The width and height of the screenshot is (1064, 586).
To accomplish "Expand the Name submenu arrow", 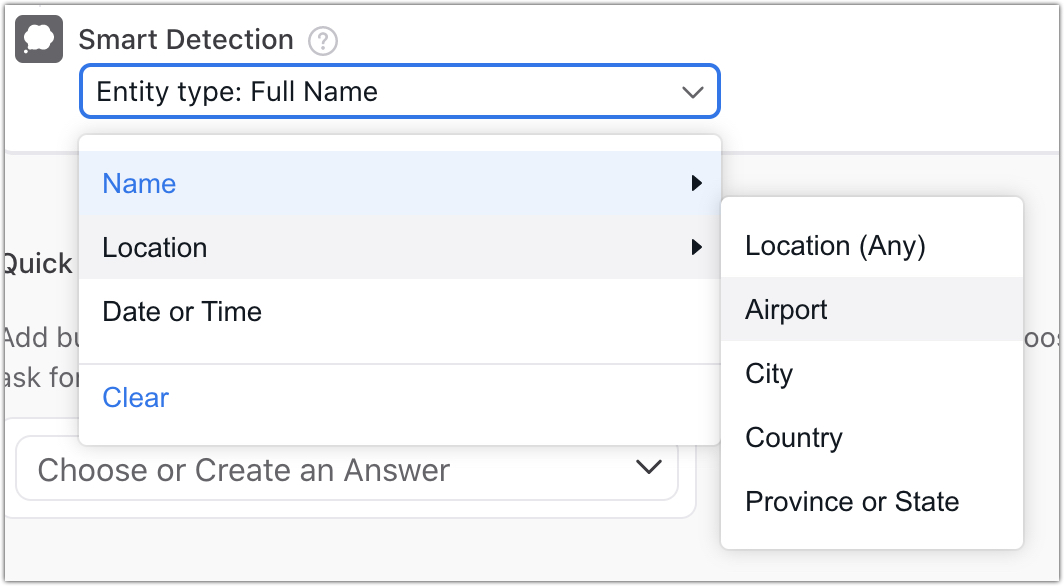I will 696,184.
